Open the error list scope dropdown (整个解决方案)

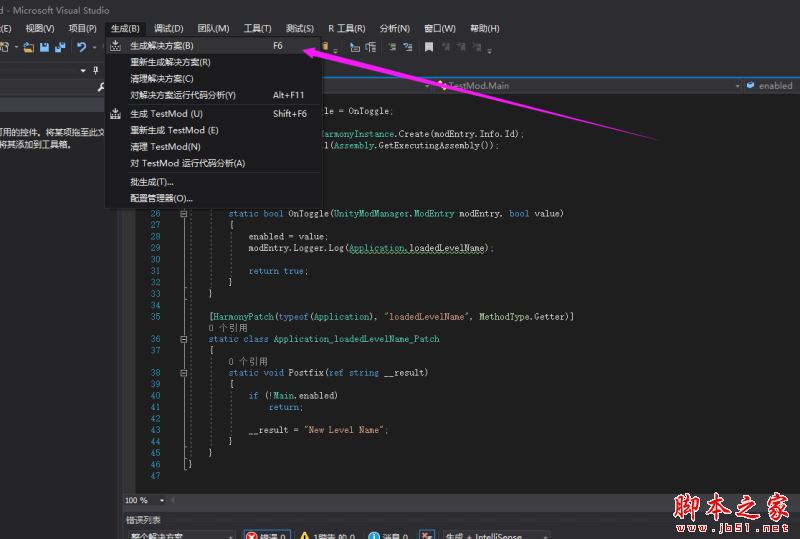click(x=182, y=535)
